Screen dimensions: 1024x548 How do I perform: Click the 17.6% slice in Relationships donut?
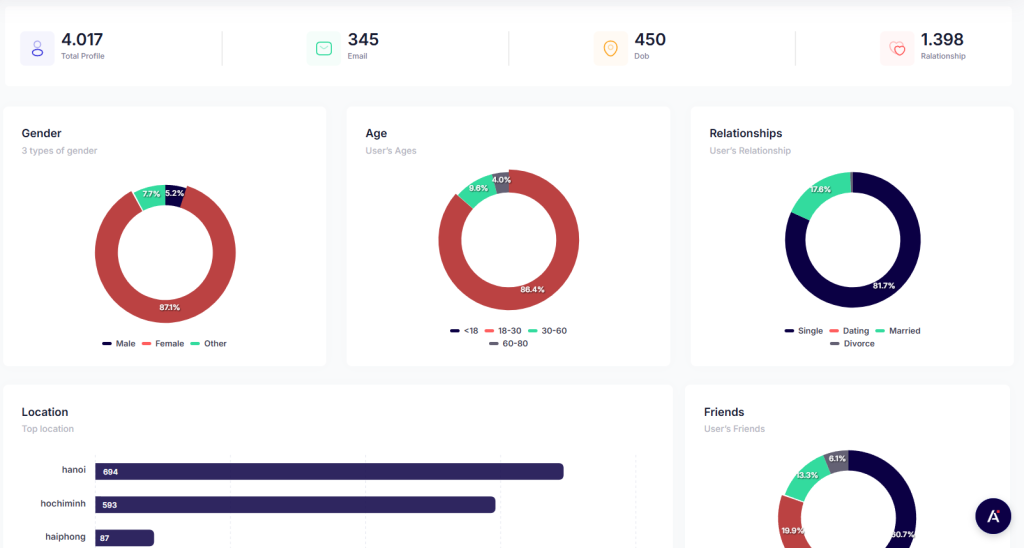820,191
